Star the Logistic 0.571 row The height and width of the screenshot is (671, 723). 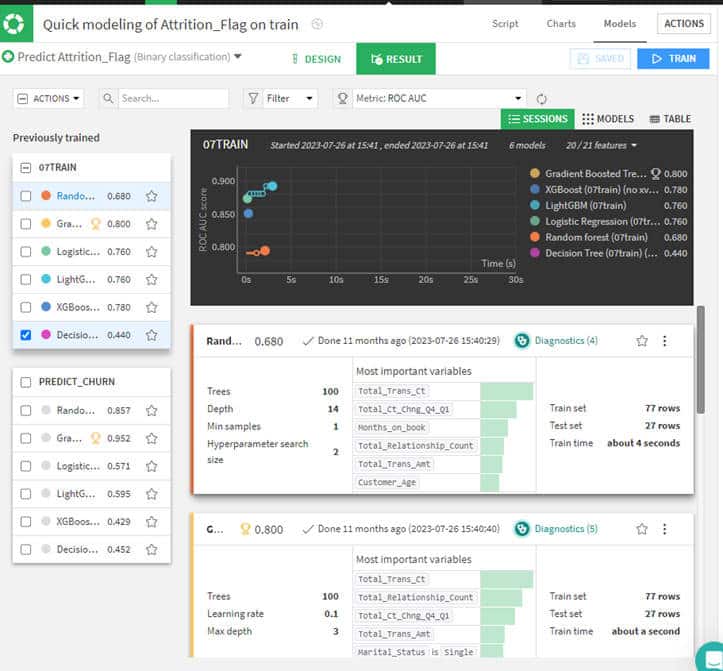tap(152, 466)
